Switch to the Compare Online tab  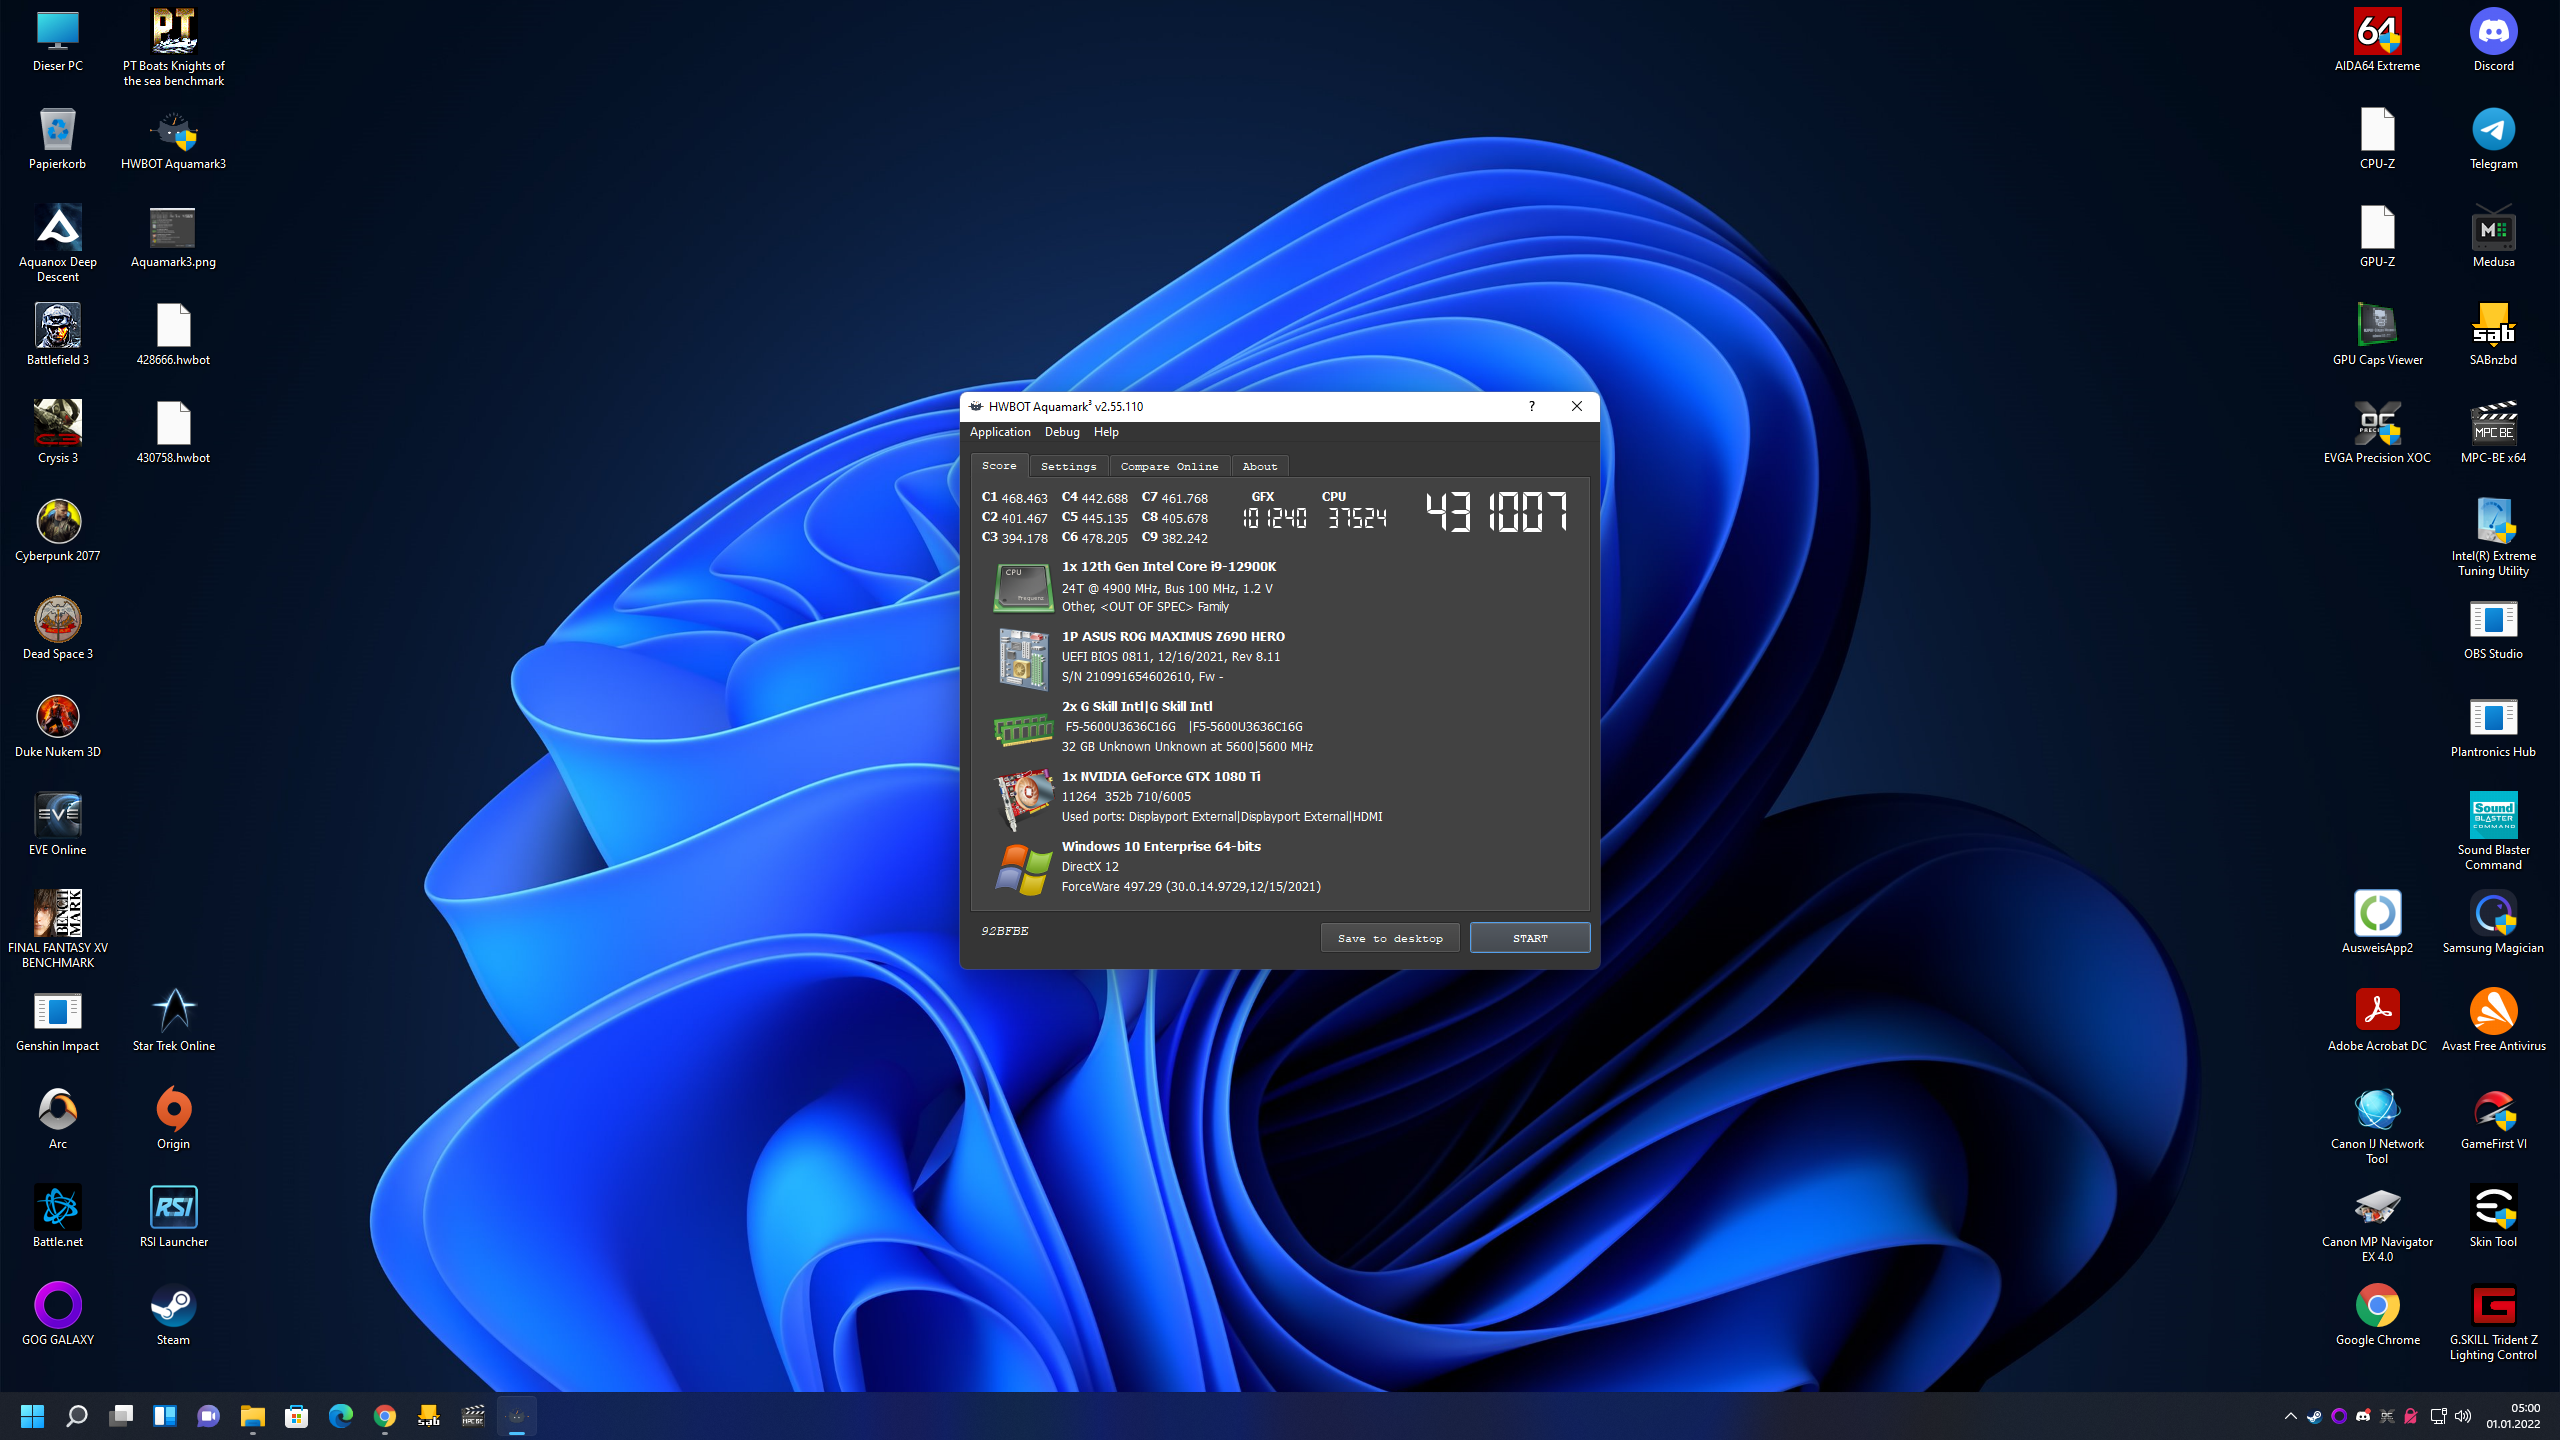[1169, 466]
